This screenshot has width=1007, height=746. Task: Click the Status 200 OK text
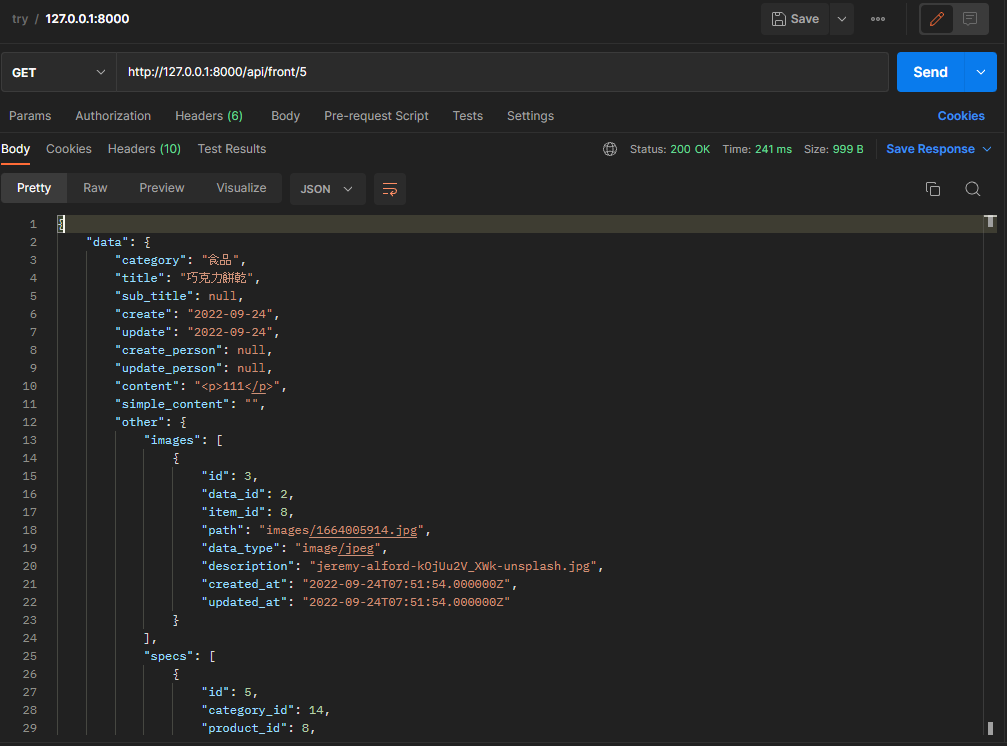tap(670, 149)
